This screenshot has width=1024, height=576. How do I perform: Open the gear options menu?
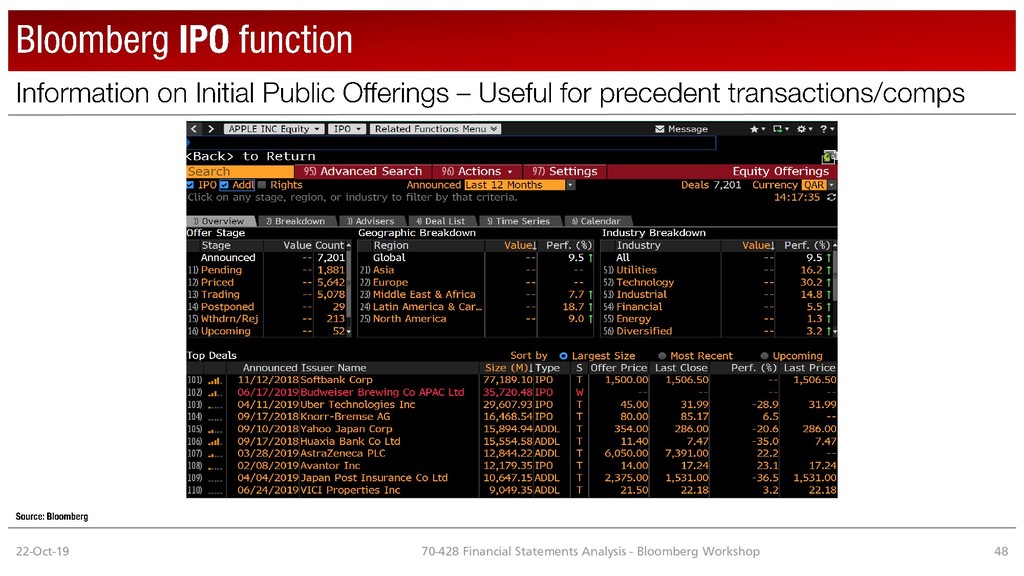pos(804,129)
